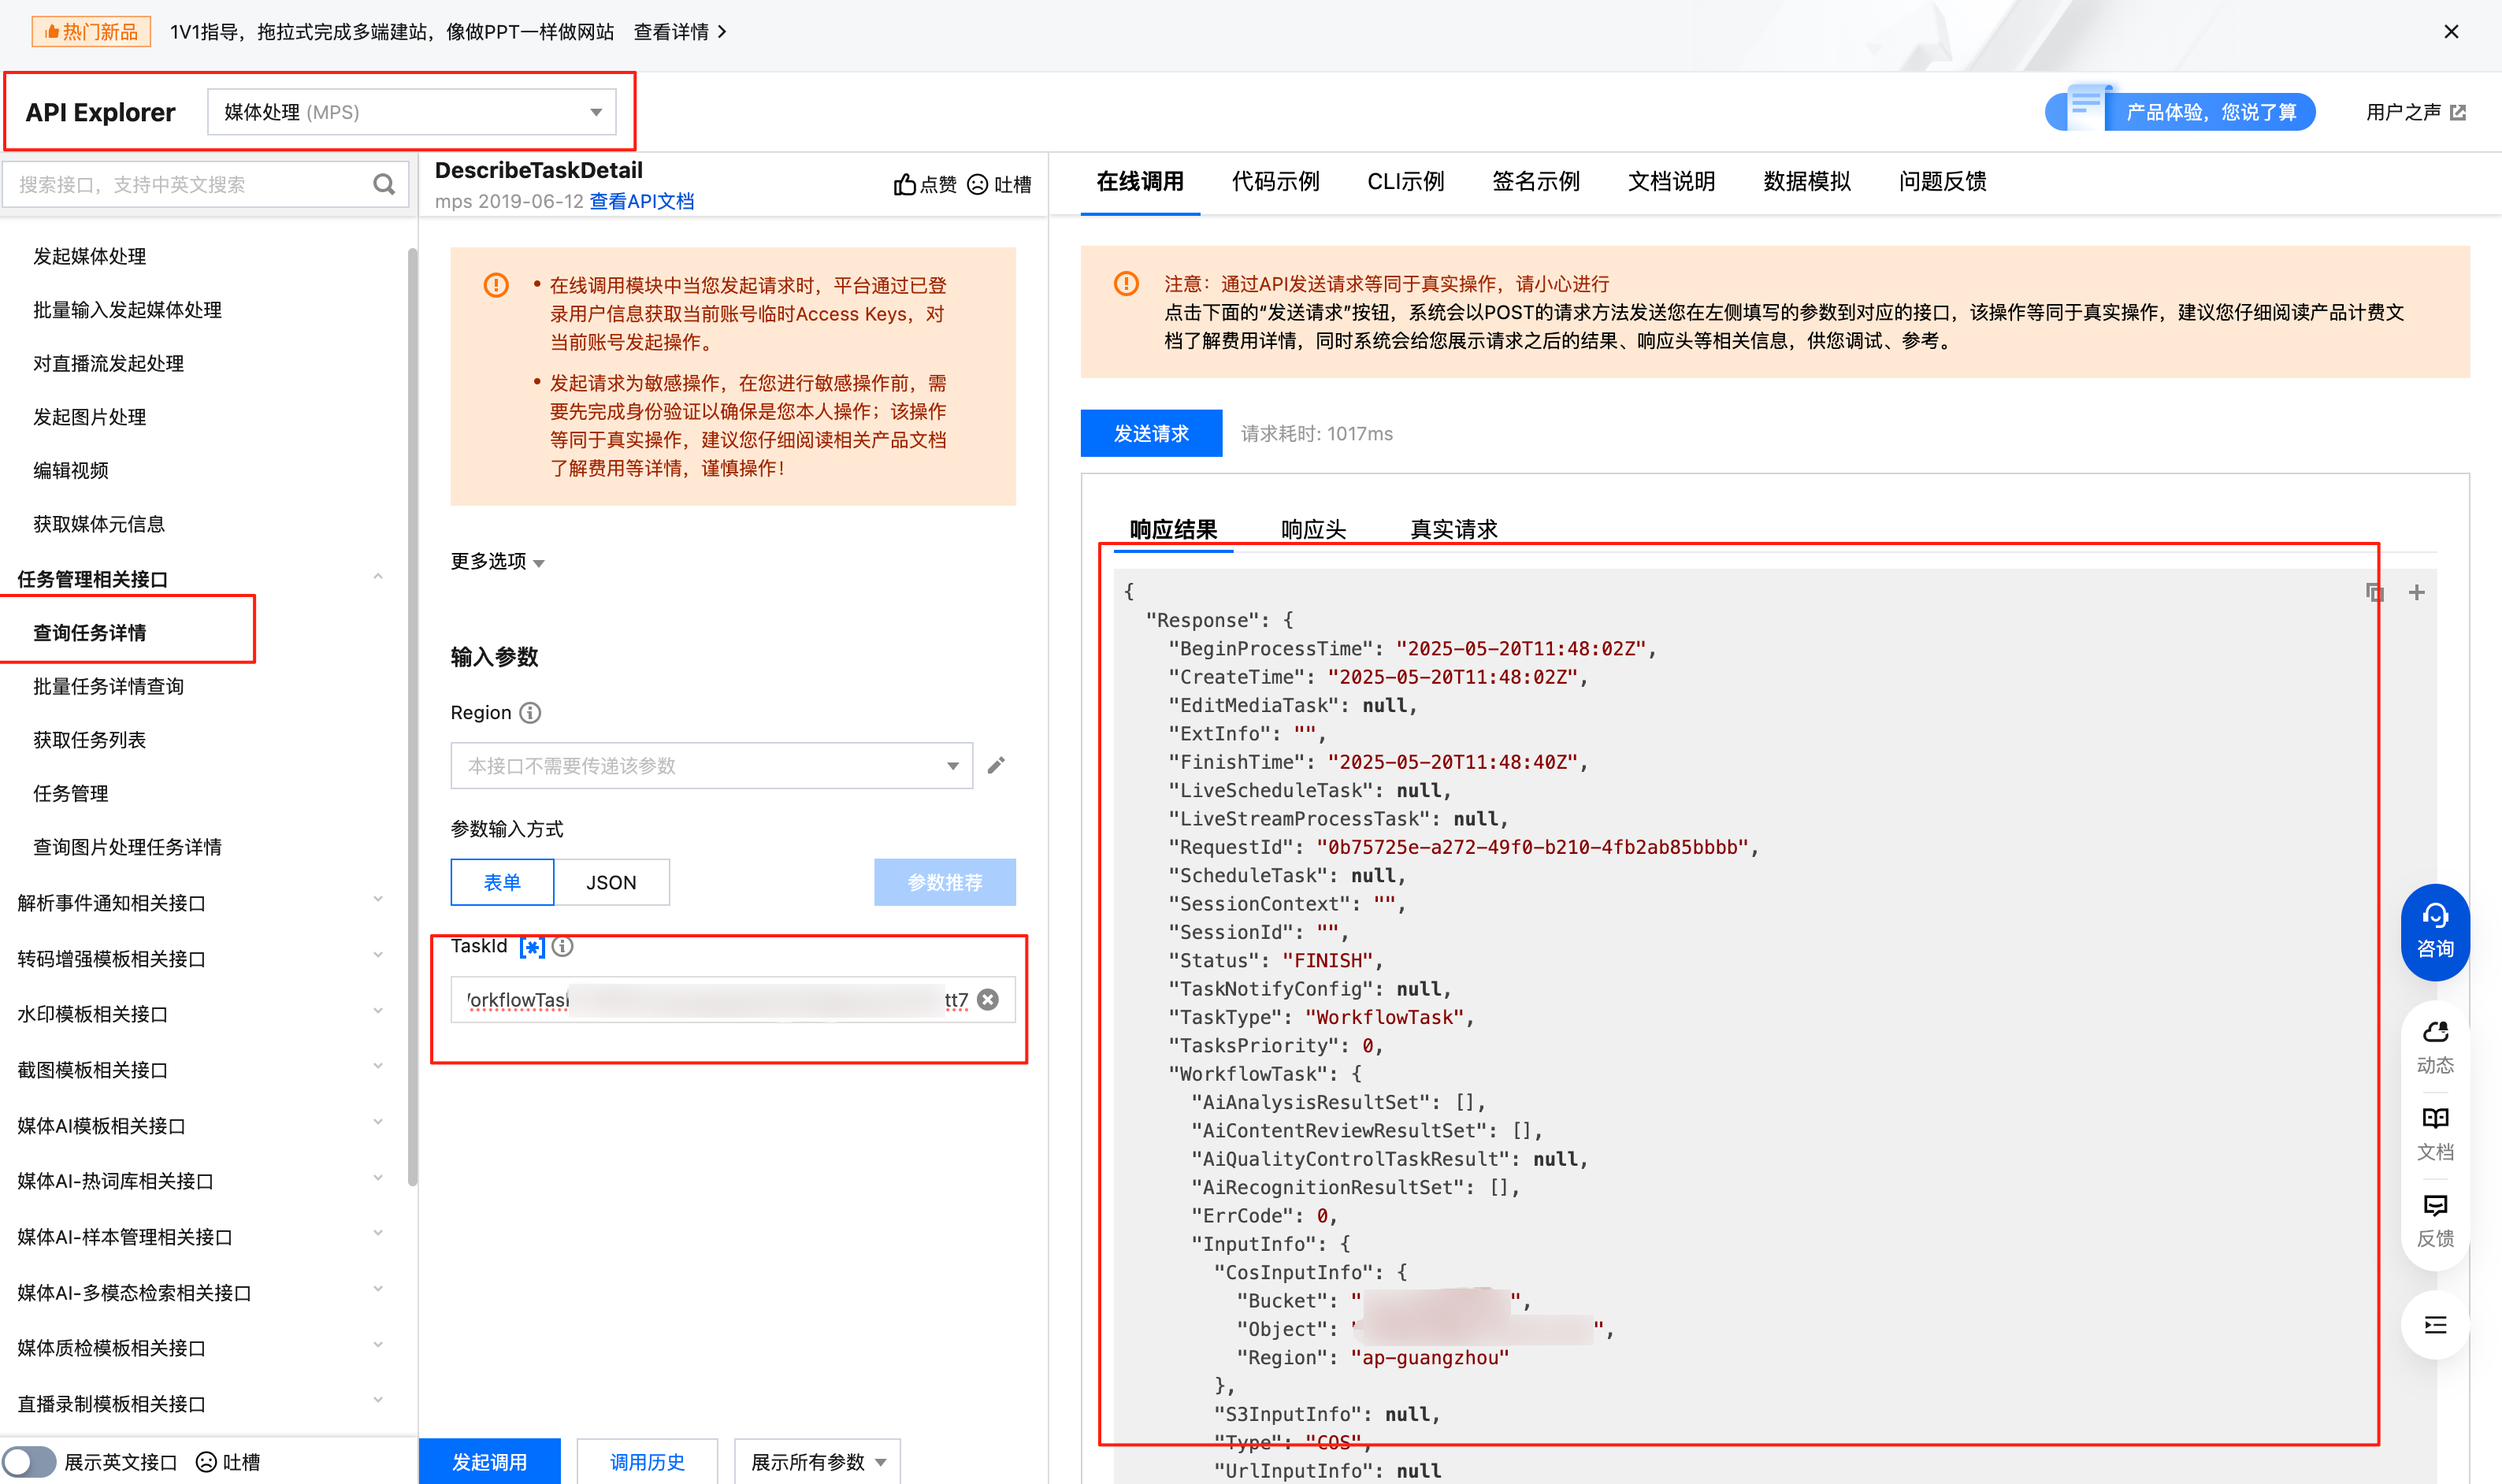2502x1484 pixels.
Task: Click the thumbs-up 点赞 icon
Action: (x=904, y=184)
